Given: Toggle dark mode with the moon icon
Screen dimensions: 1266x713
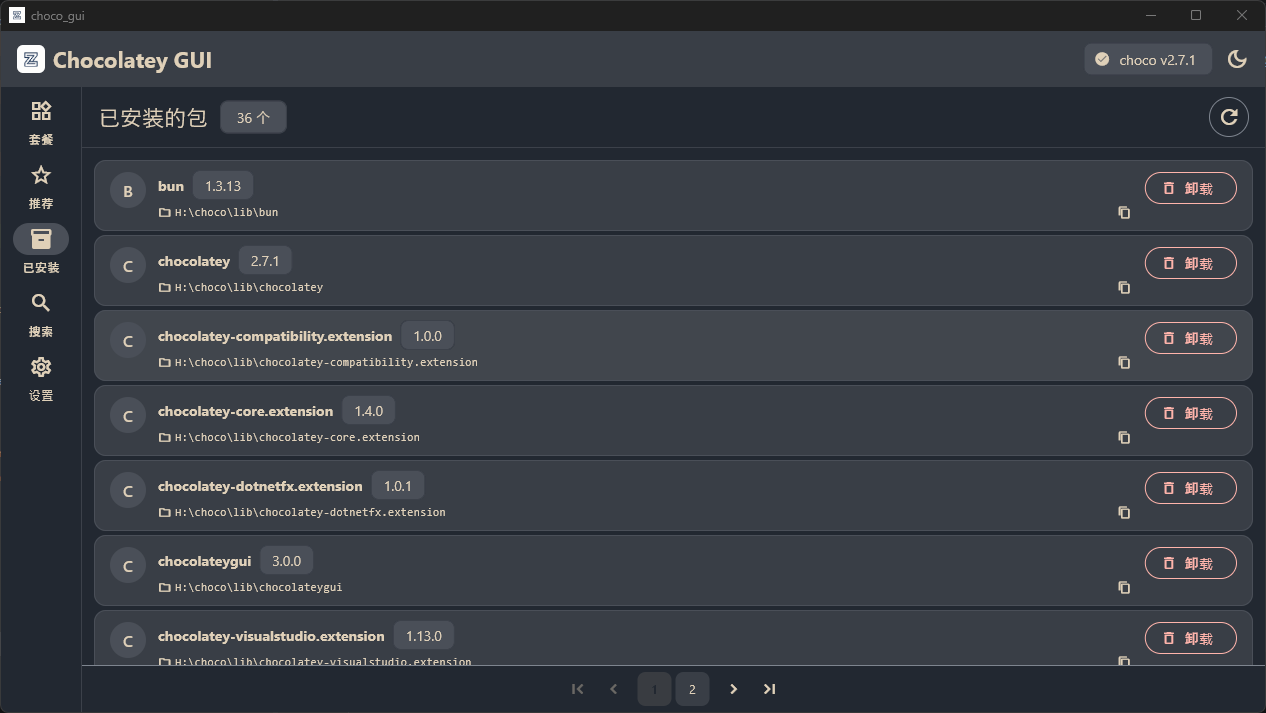Looking at the screenshot, I should coord(1237,59).
